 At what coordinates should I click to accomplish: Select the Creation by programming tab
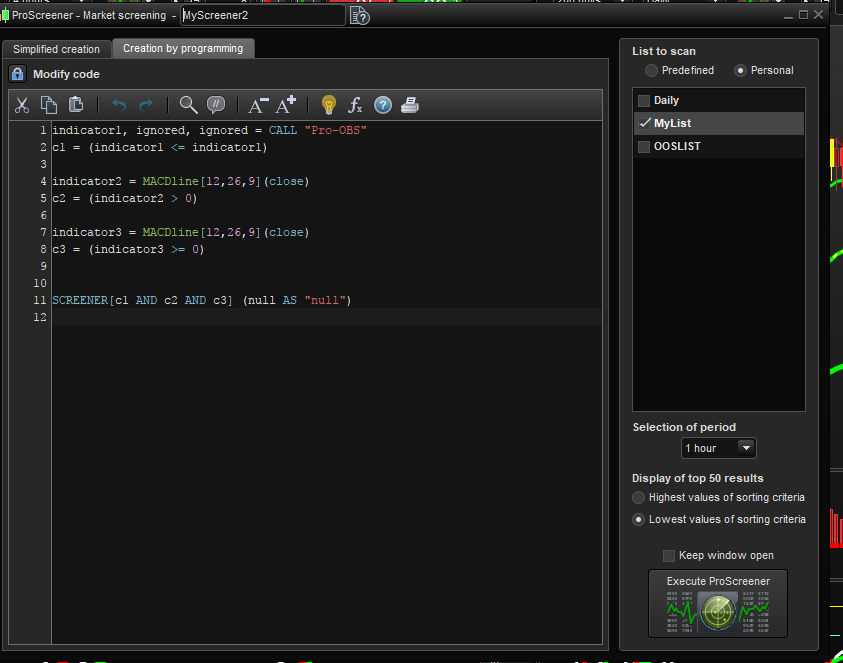183,48
